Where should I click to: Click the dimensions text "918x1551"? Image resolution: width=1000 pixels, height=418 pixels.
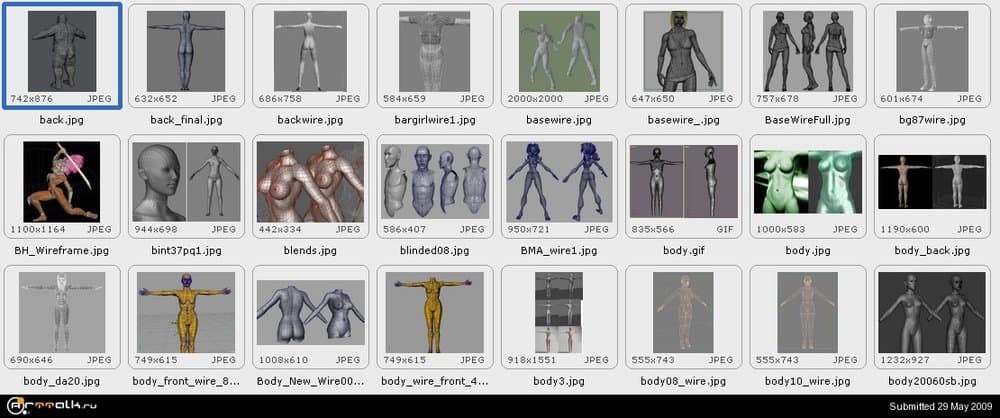click(x=532, y=360)
